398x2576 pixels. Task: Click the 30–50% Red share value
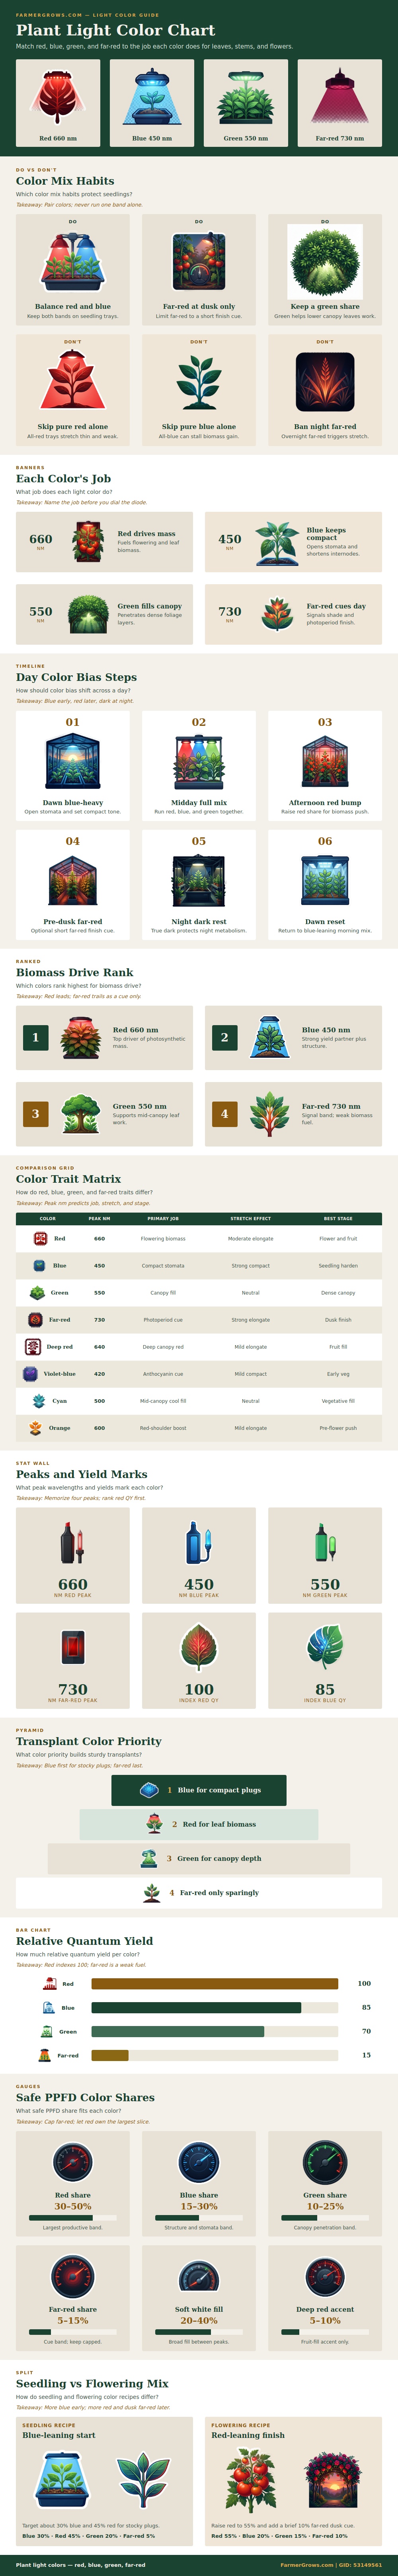73,2206
